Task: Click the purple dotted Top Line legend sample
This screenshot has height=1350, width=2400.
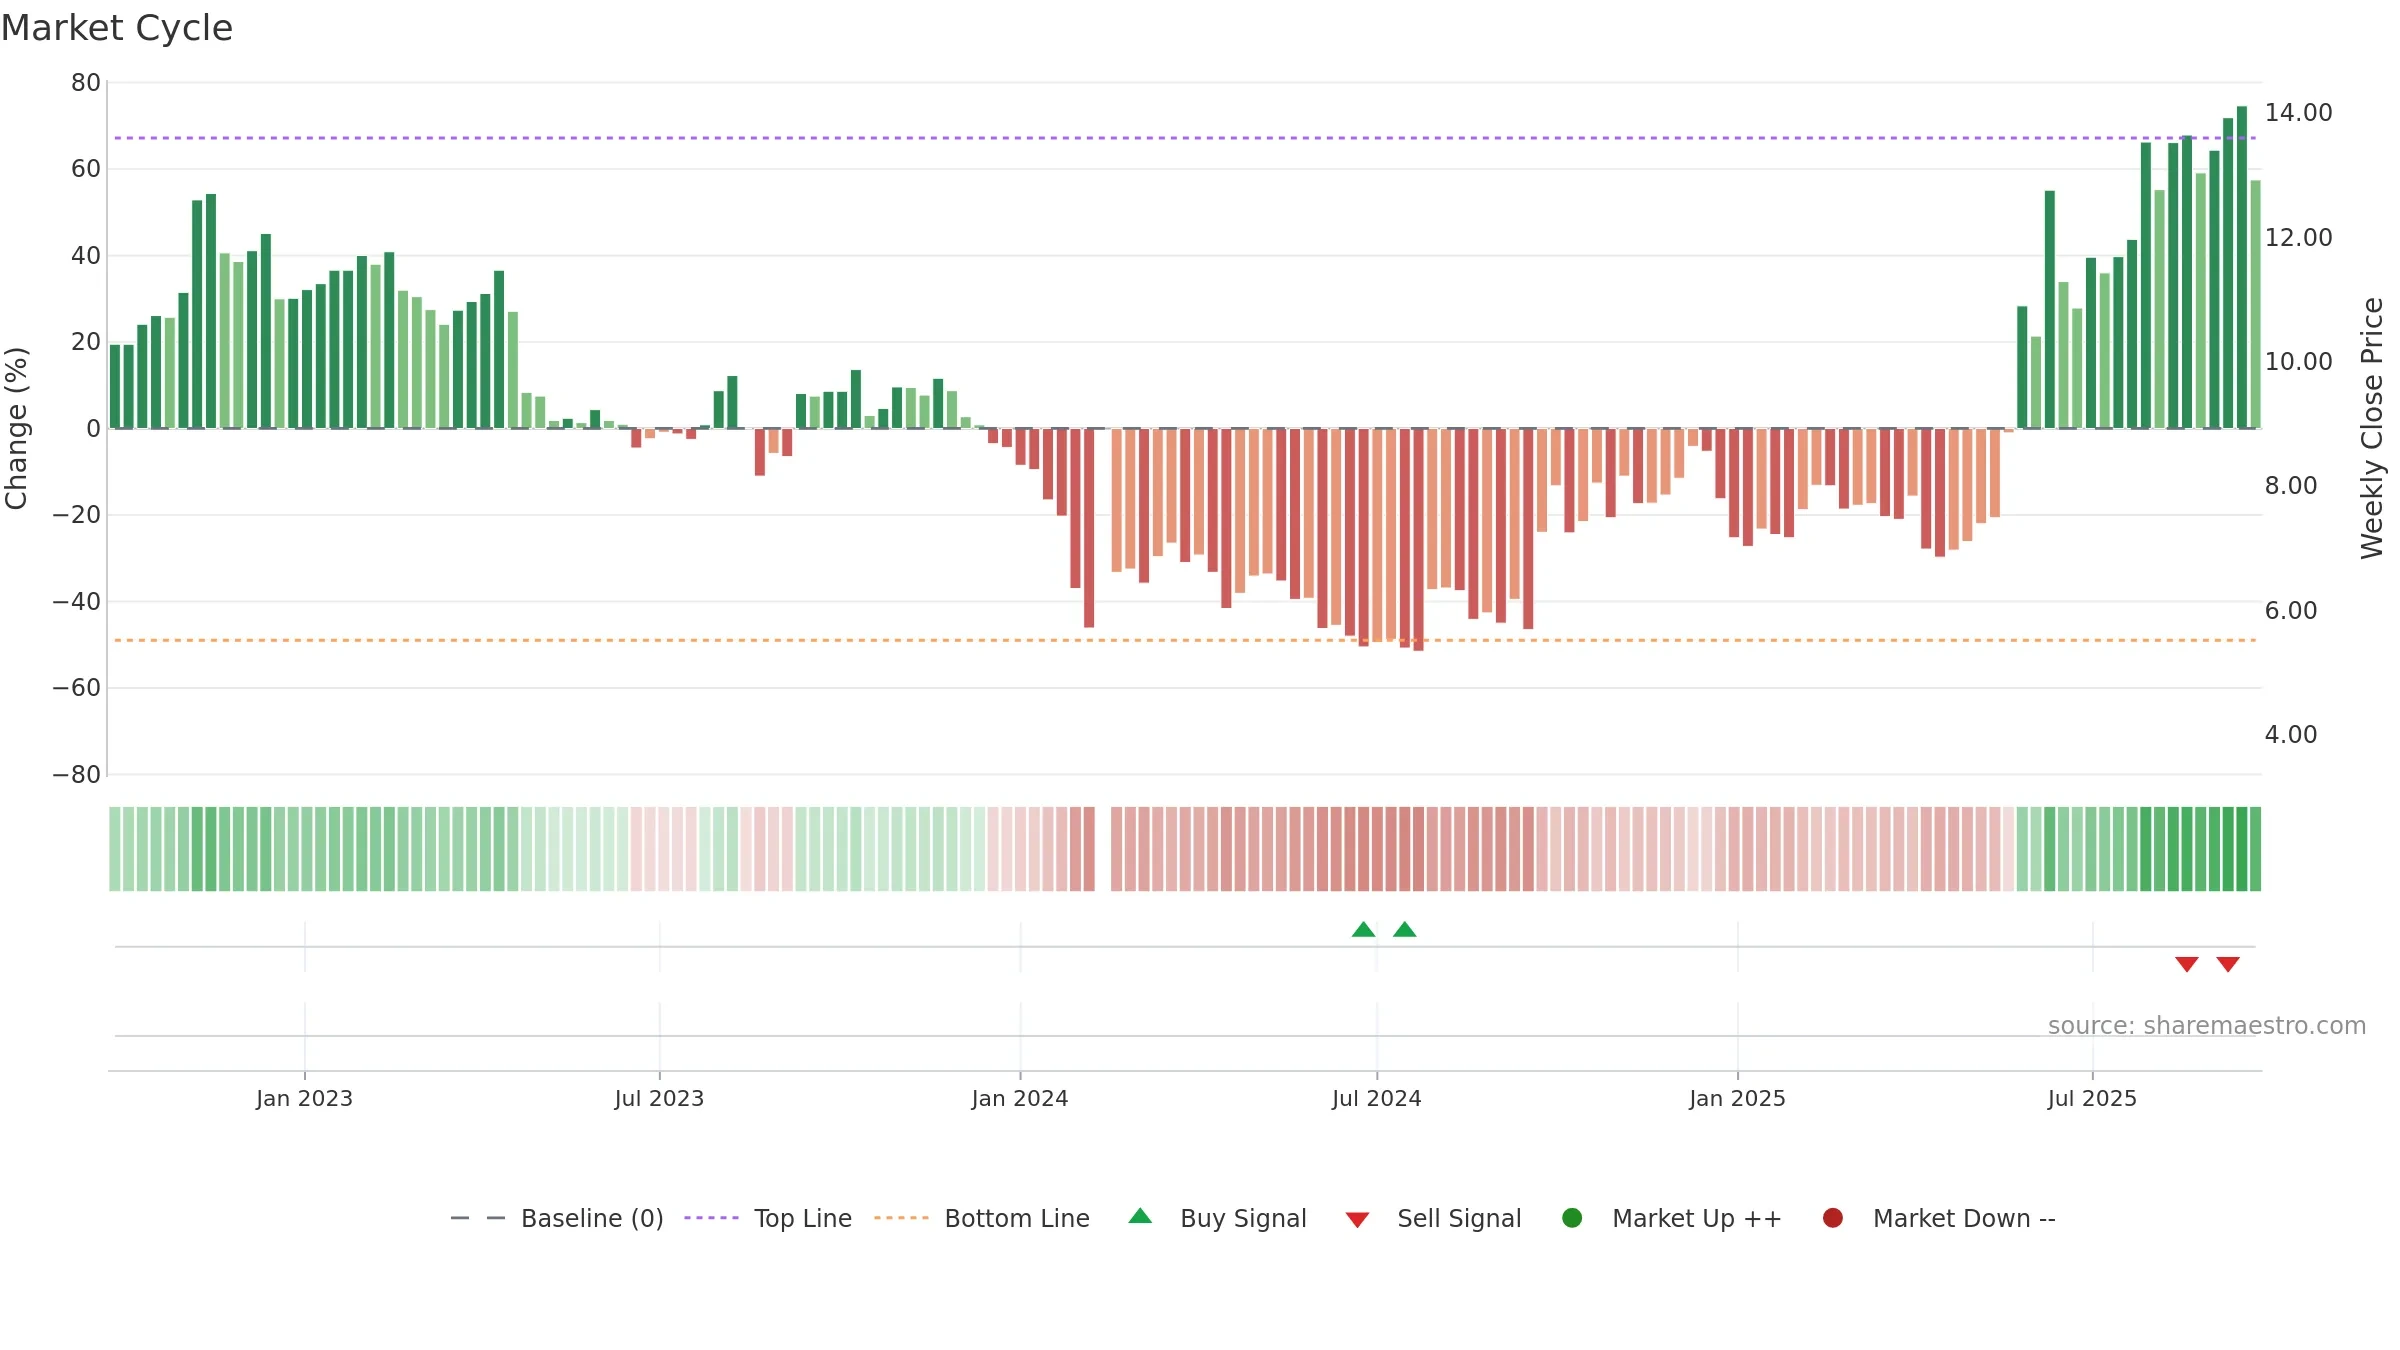Action: (711, 1218)
